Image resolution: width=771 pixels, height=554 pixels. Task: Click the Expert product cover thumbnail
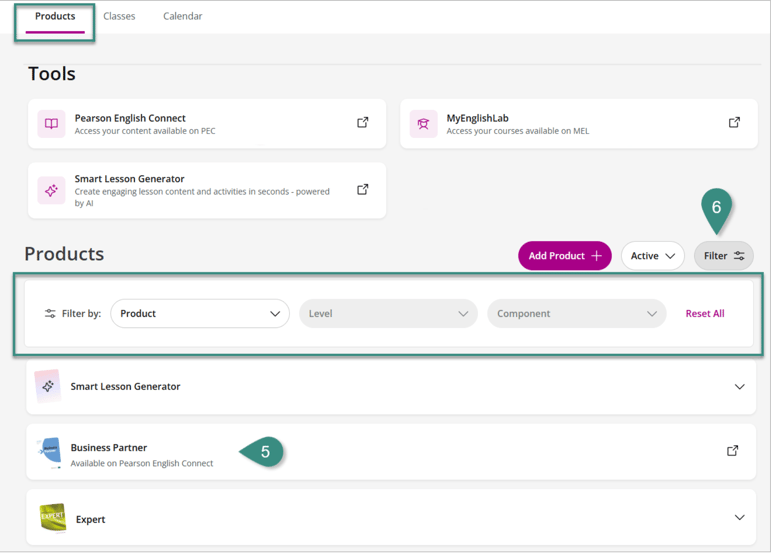tap(52, 518)
